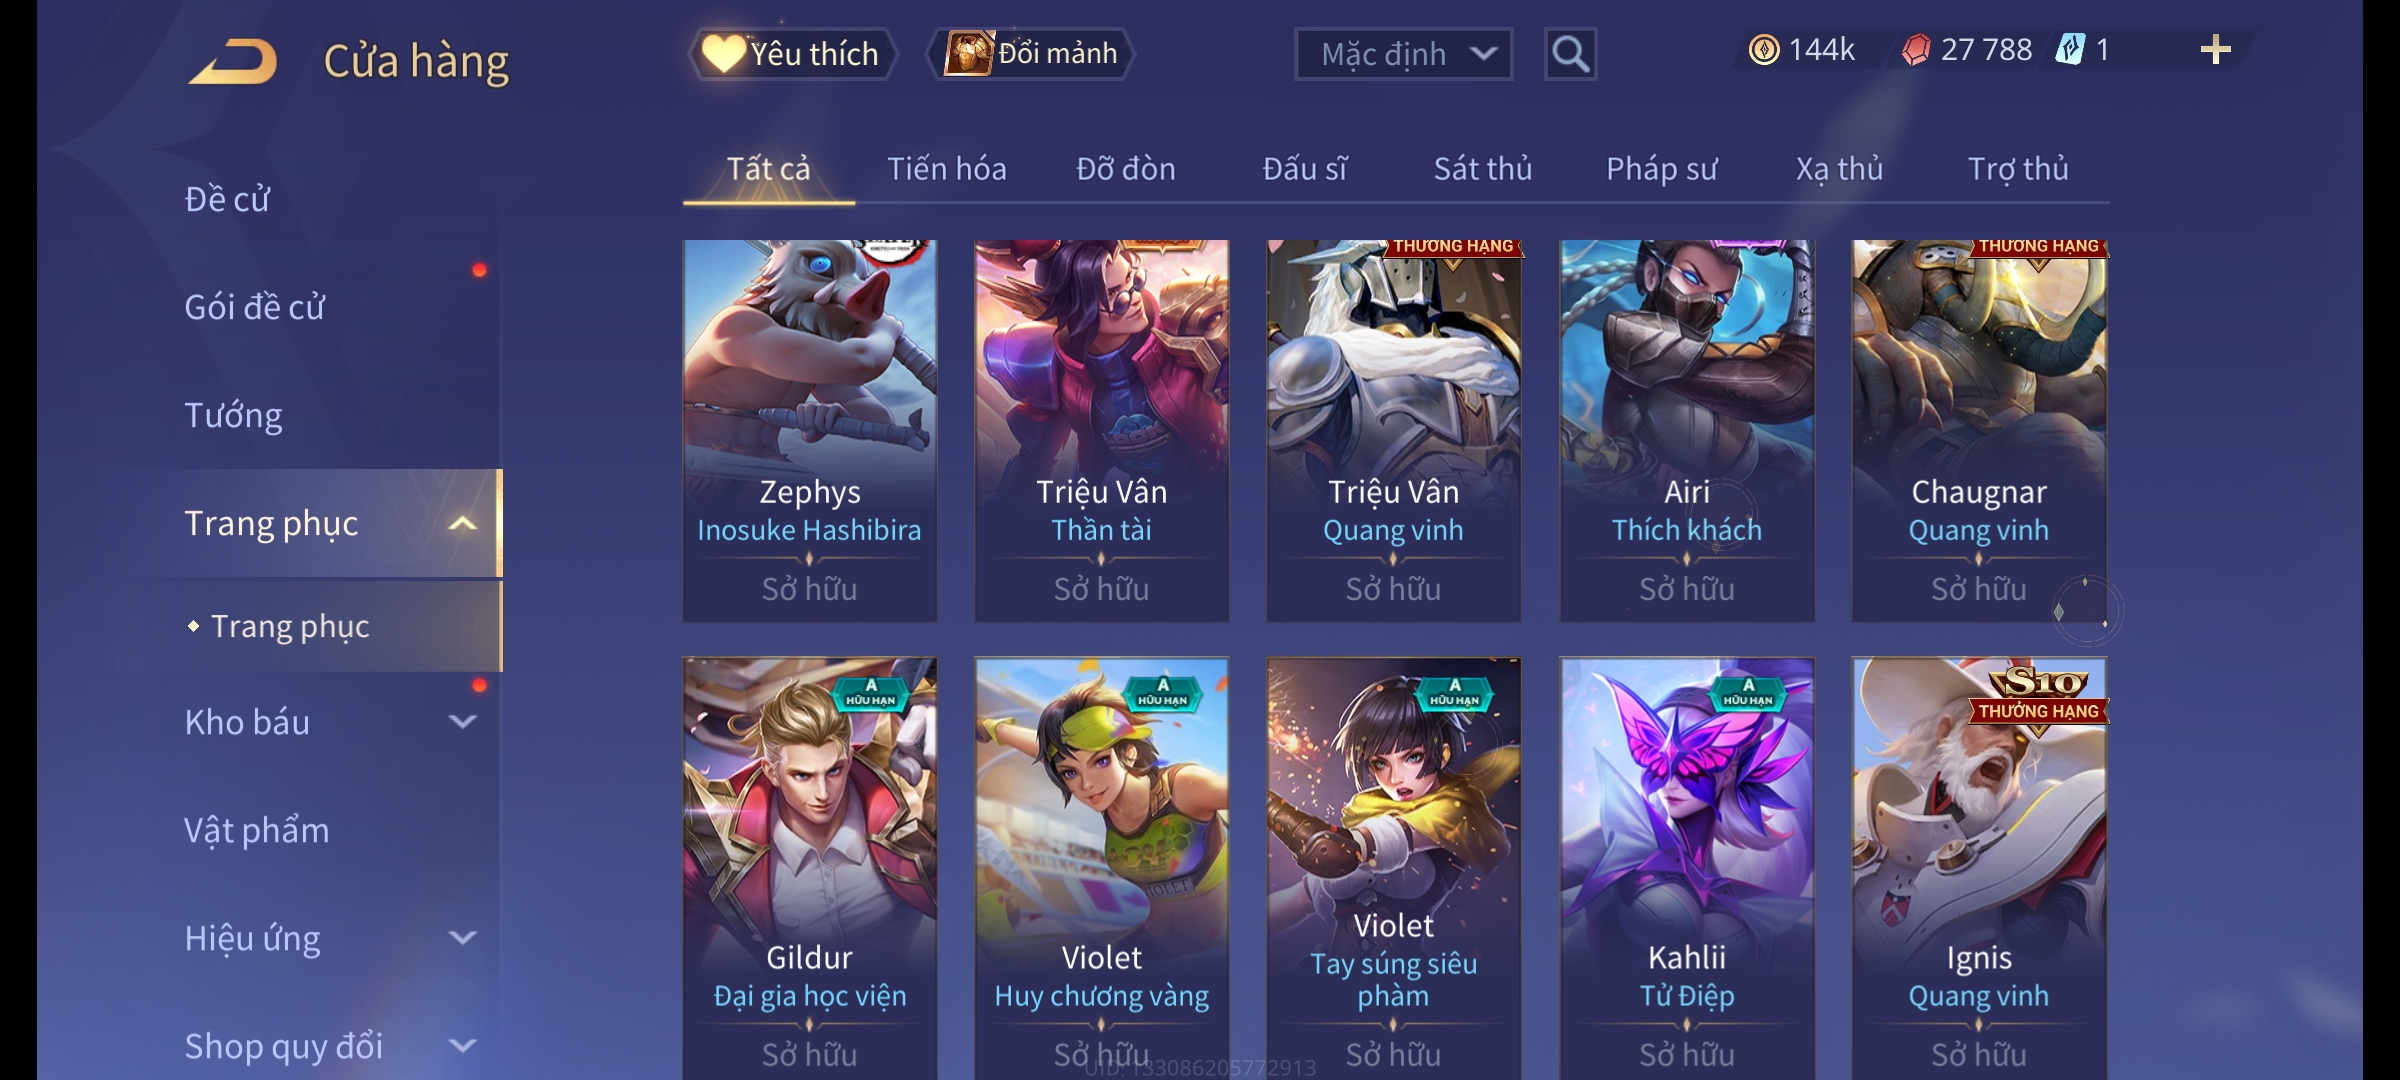The image size is (2400, 1080).
Task: Expand the Kho báu sidebar section
Action: pos(462,721)
